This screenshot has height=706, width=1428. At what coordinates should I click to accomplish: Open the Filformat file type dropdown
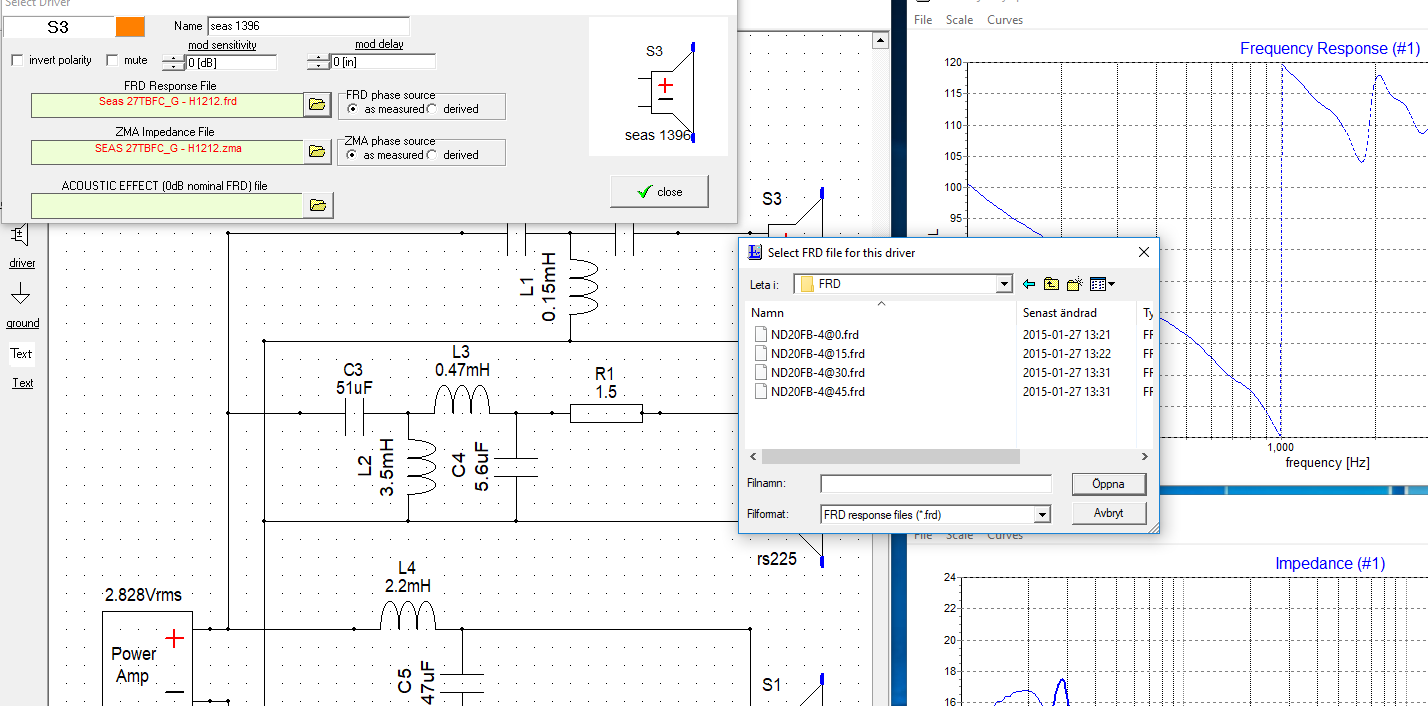1042,514
